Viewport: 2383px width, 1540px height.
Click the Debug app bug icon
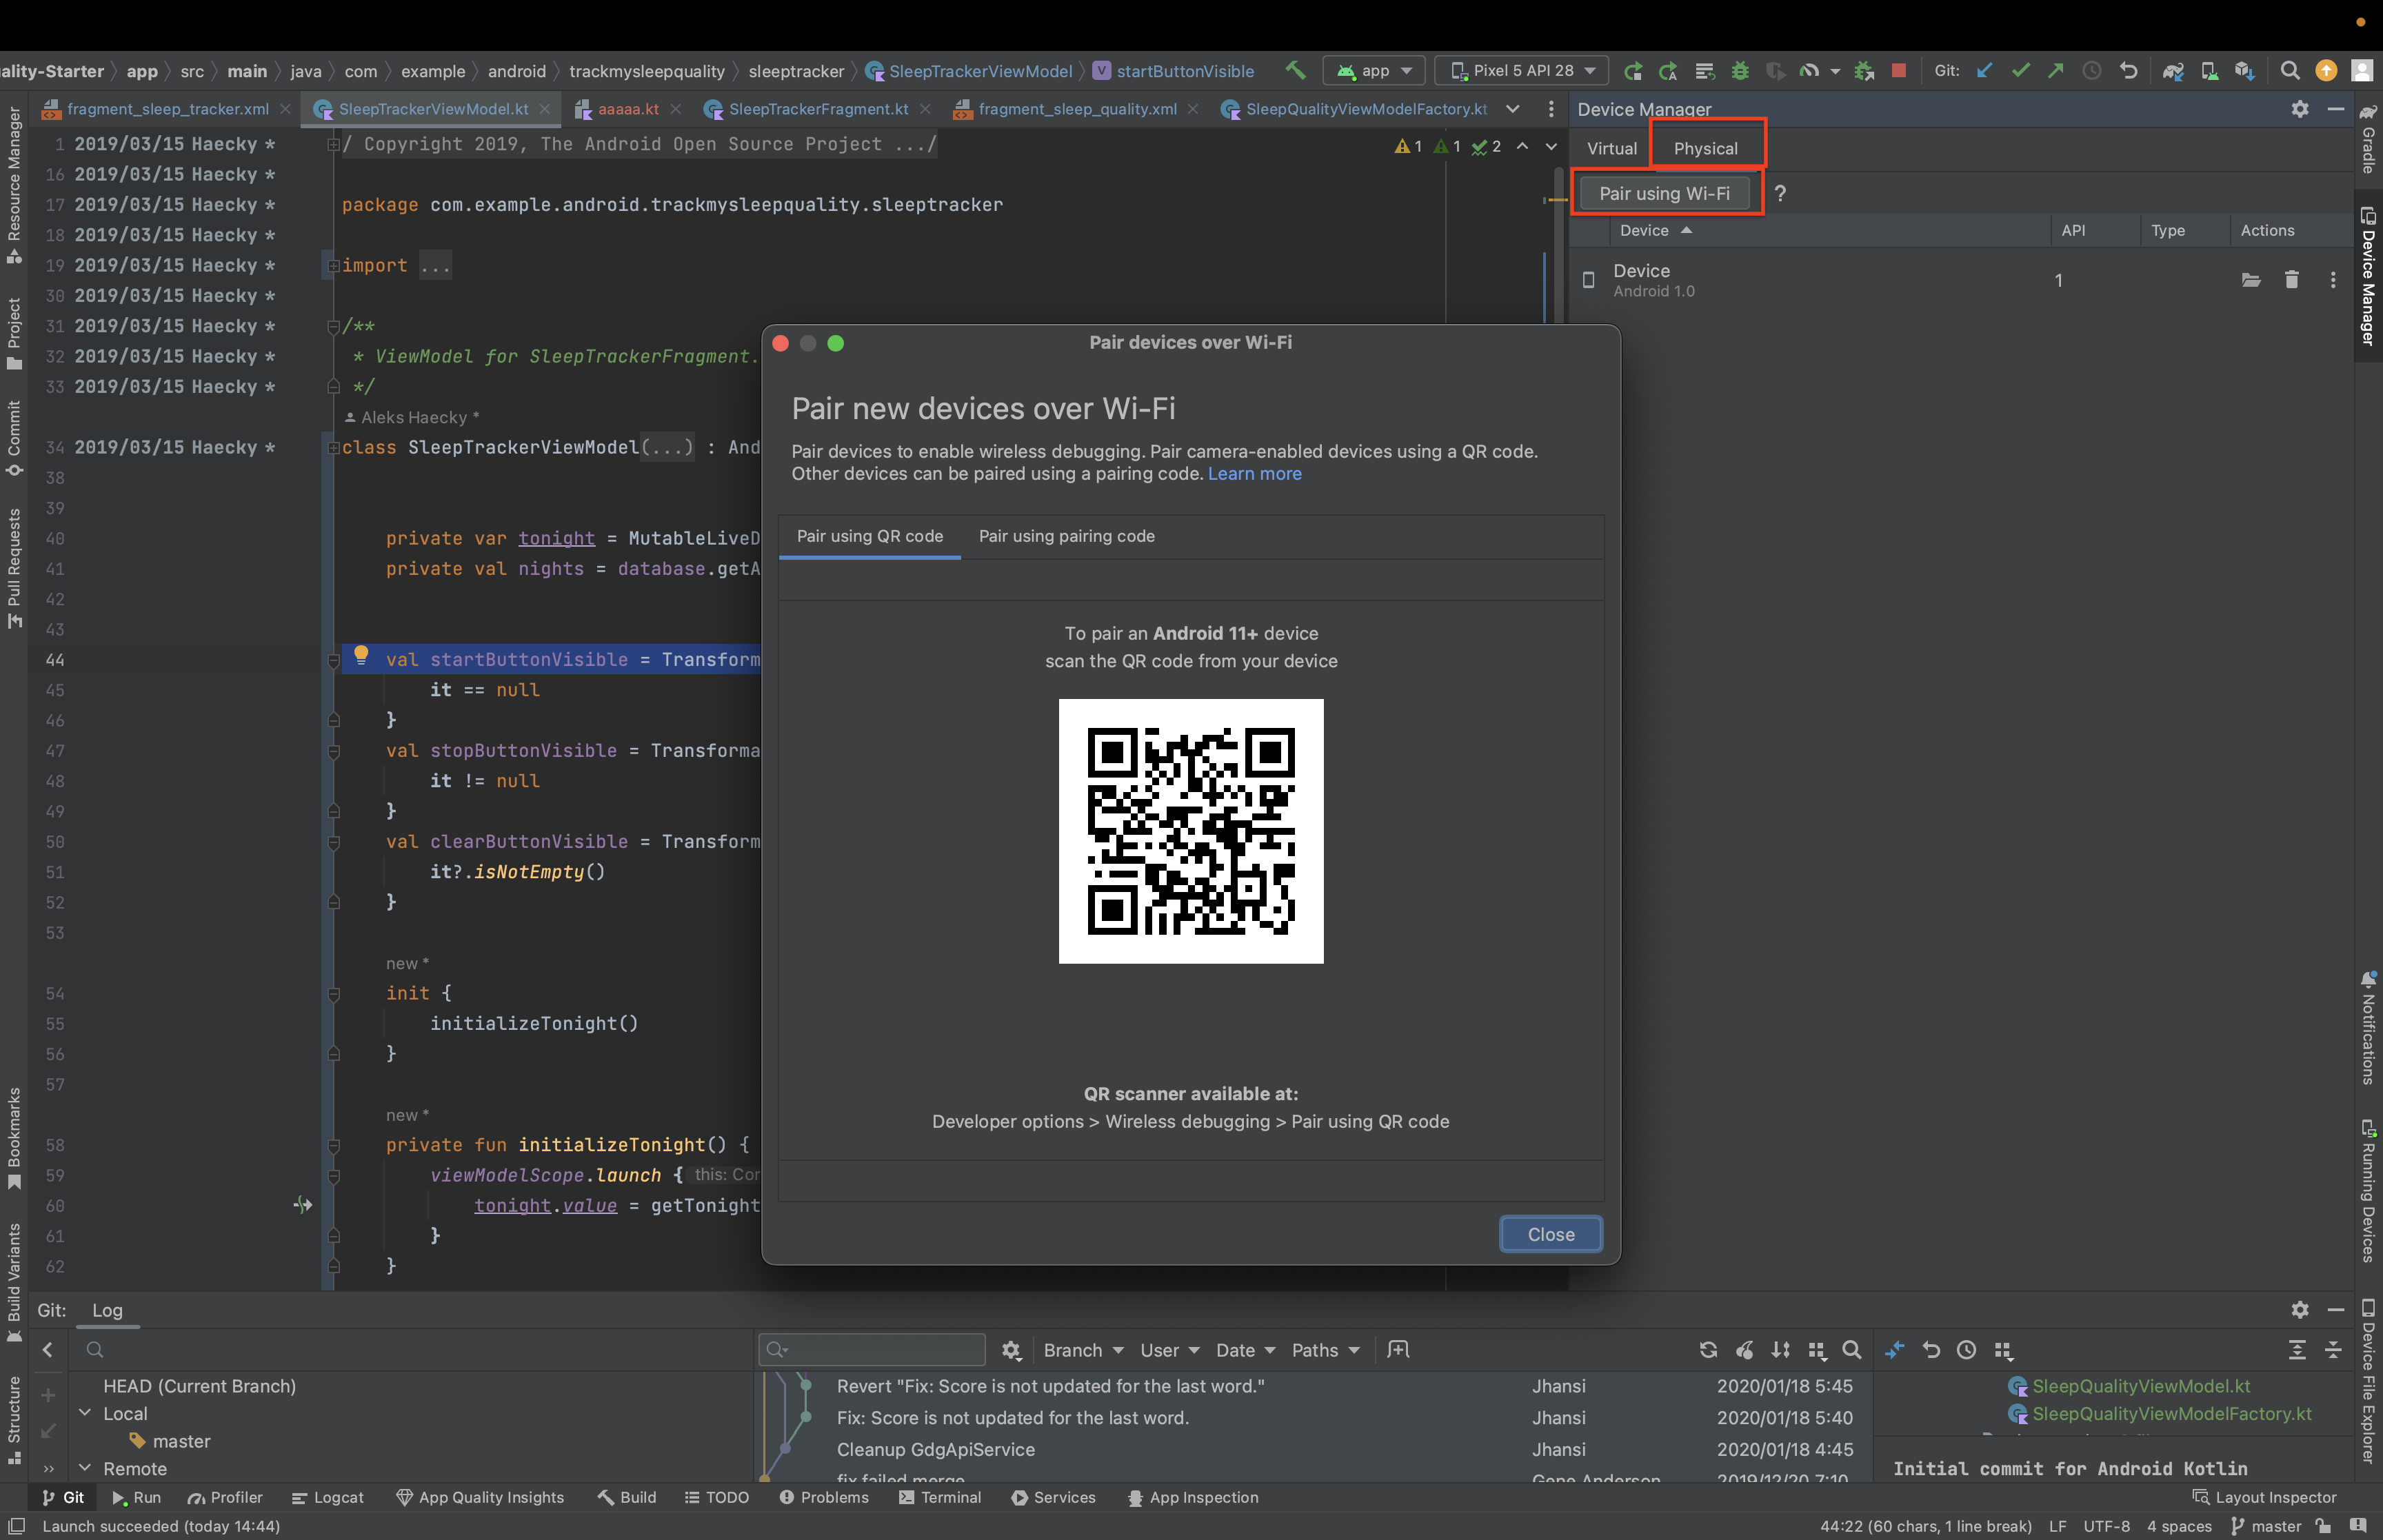1740,70
